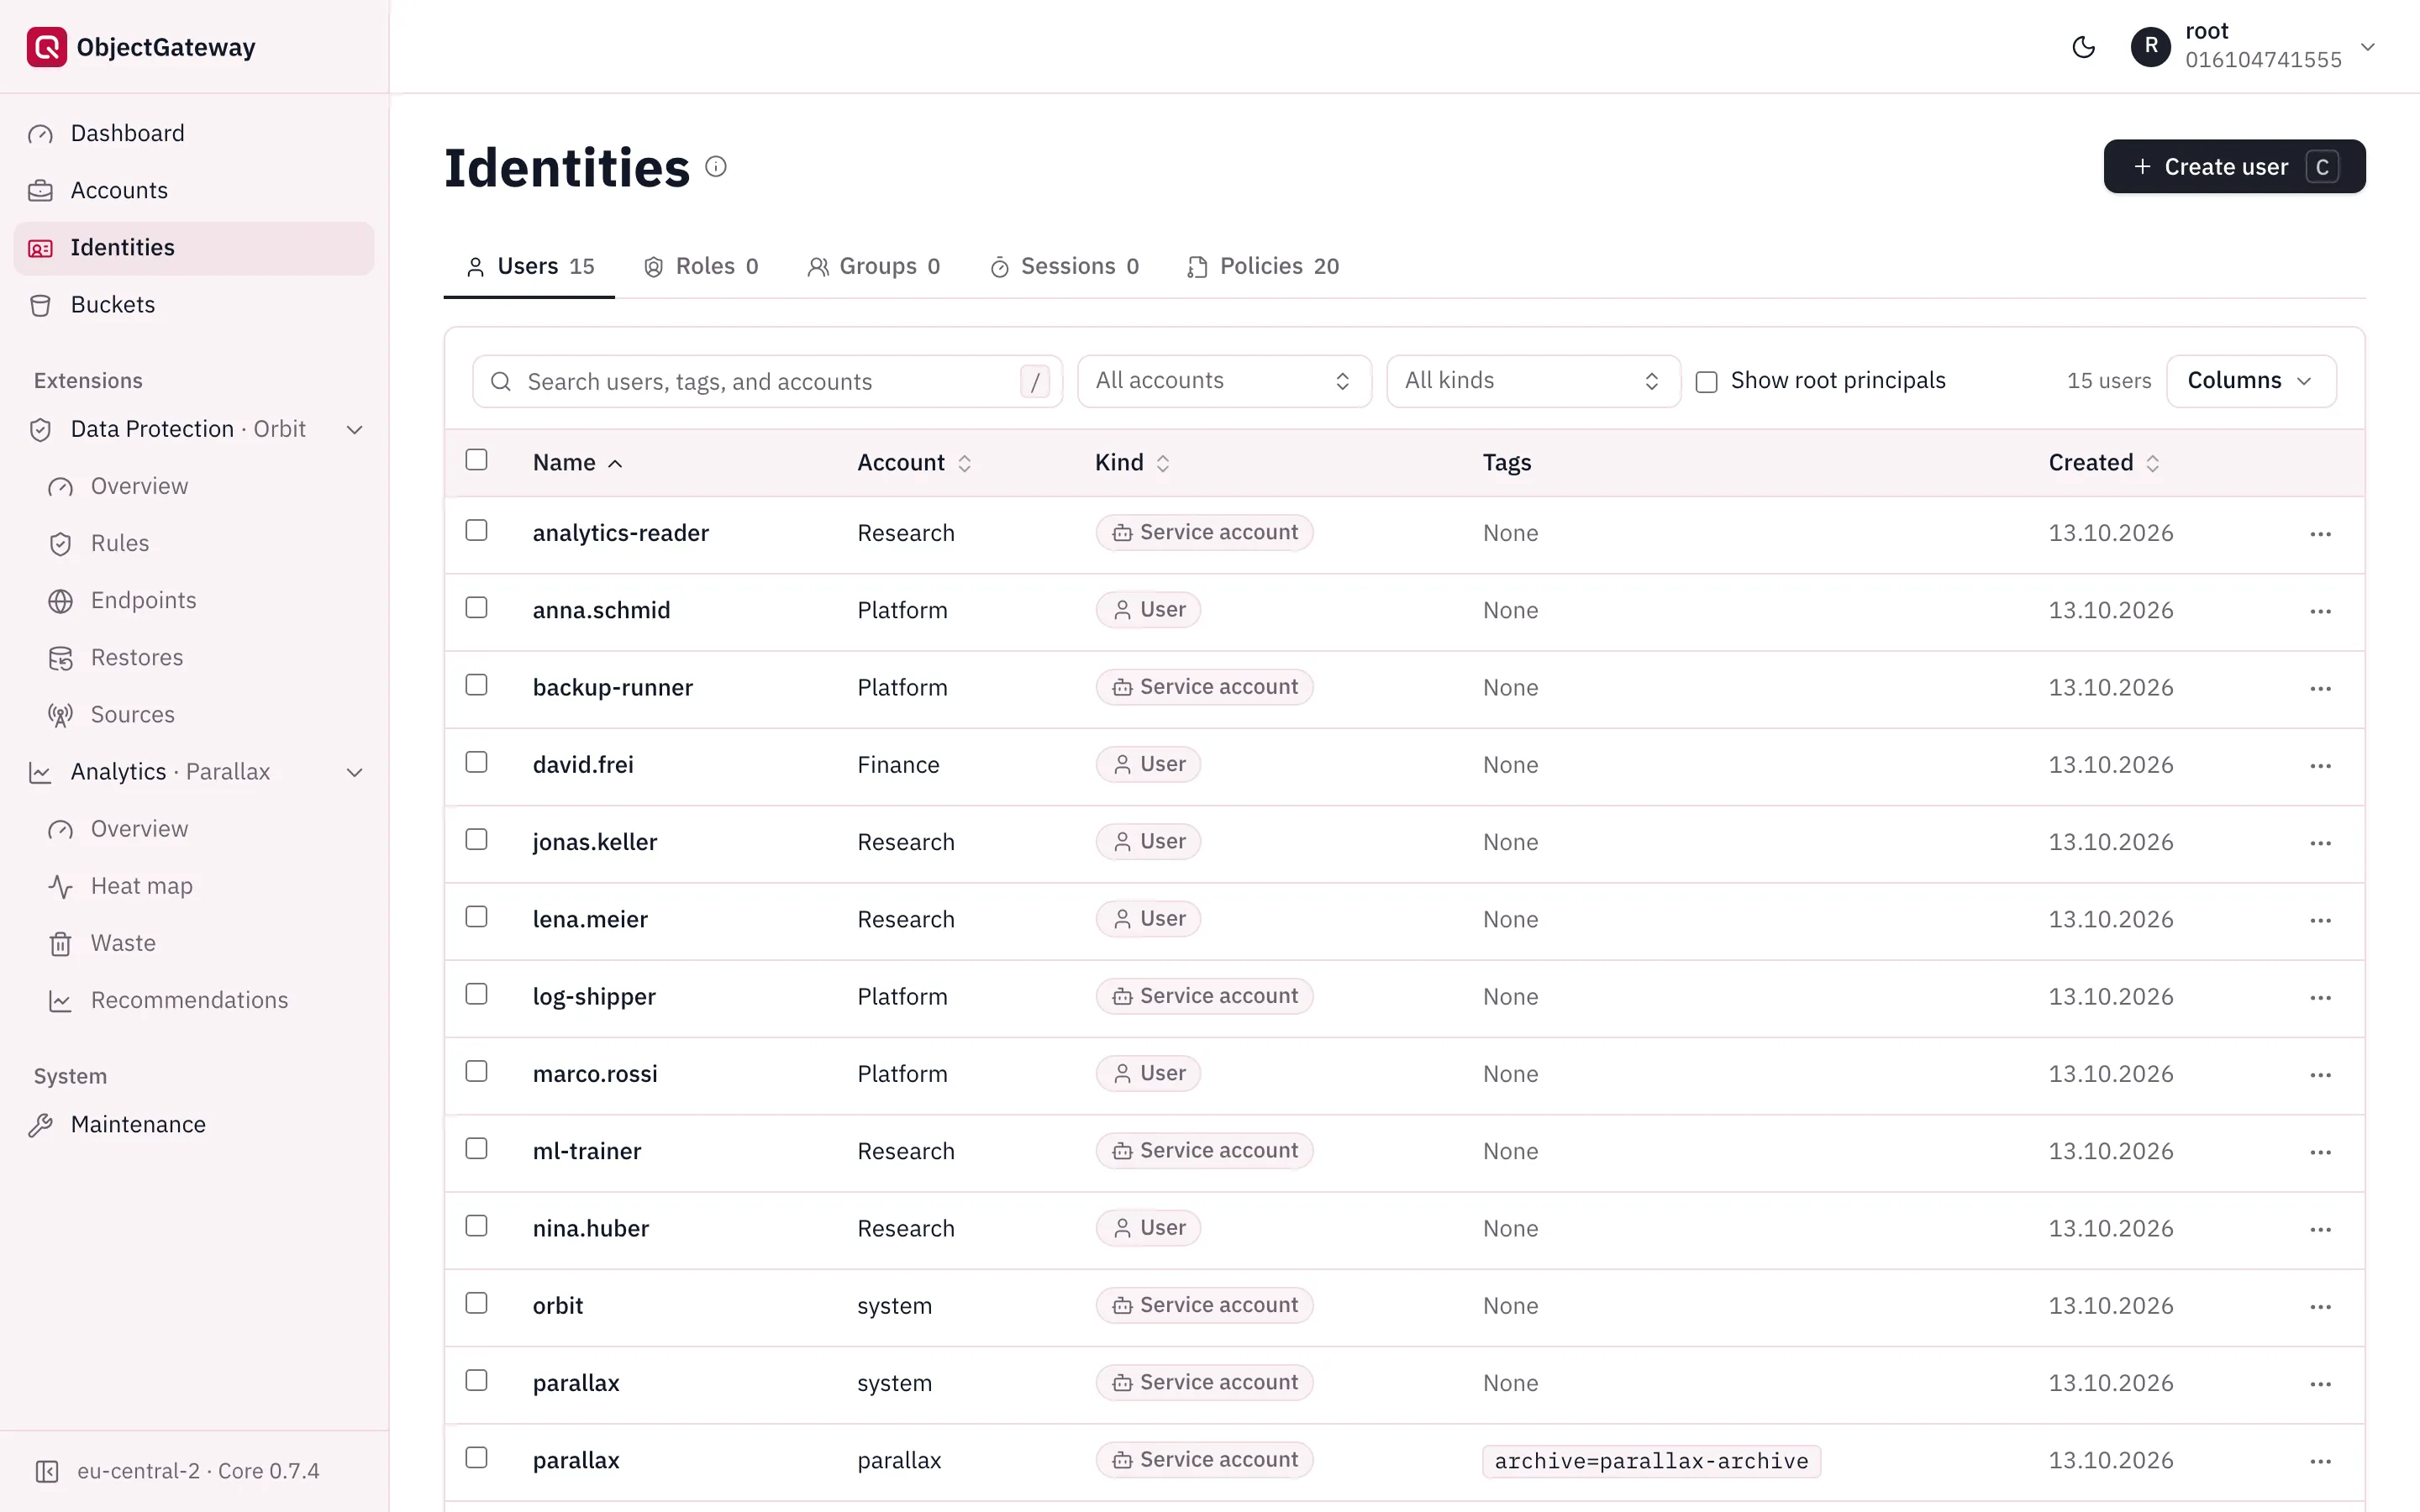Screen dimensions: 2420x1512
Task: Select the backup-runner row checkbox
Action: coord(476,685)
